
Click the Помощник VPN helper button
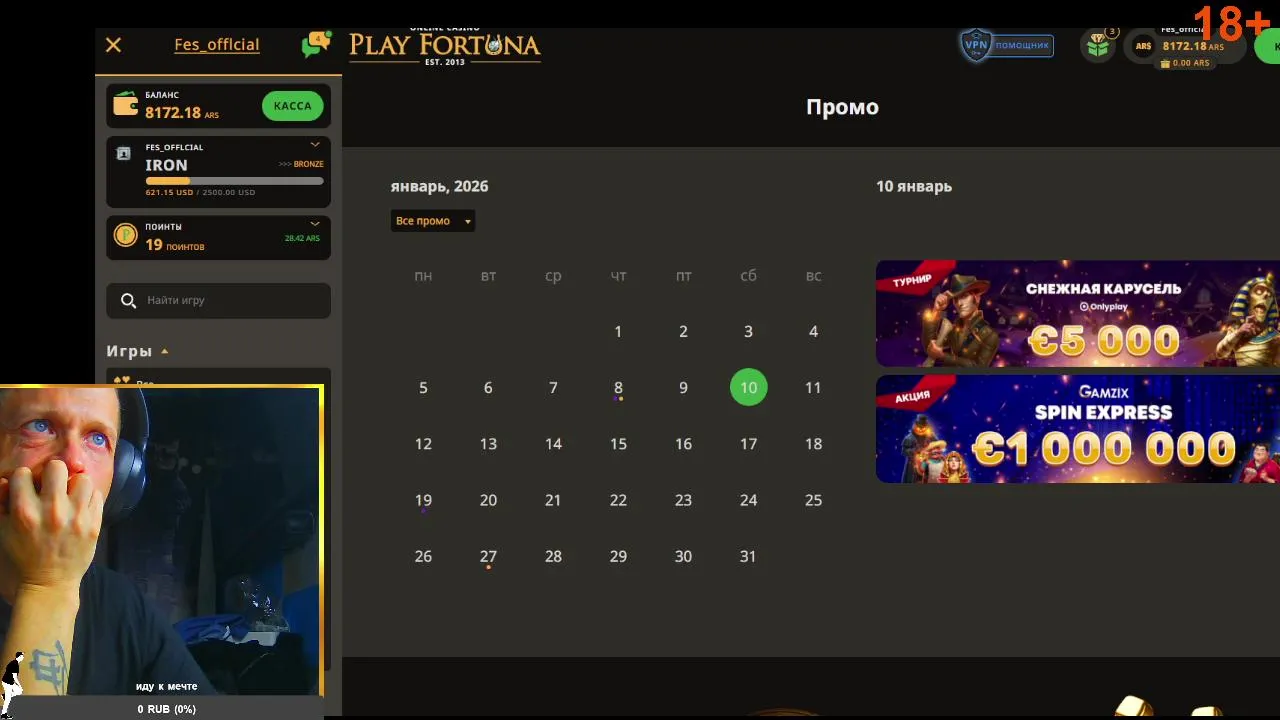tap(1022, 46)
